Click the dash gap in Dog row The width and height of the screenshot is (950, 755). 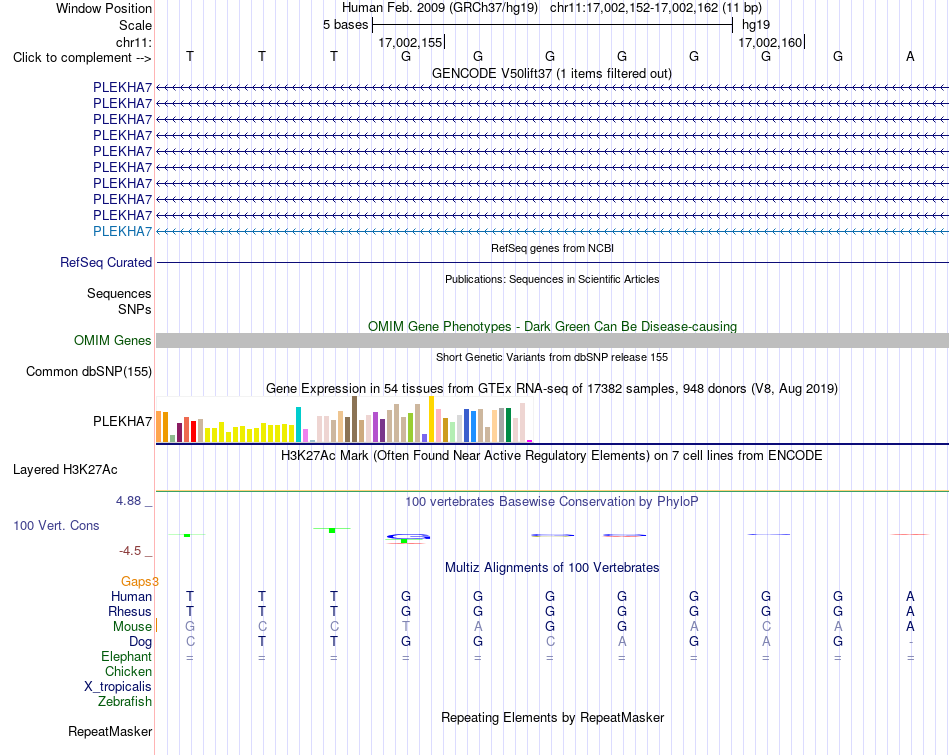[910, 642]
